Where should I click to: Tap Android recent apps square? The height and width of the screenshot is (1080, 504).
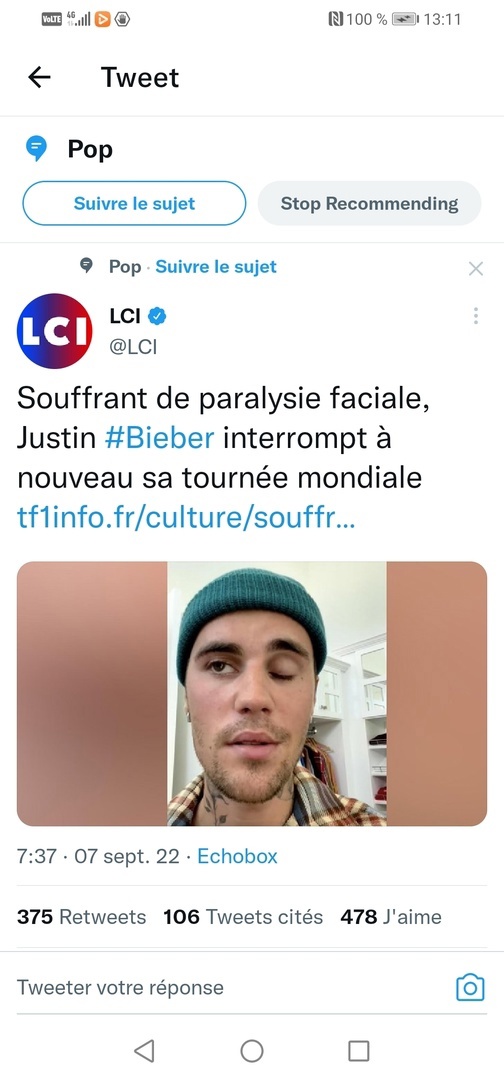pos(359,1050)
